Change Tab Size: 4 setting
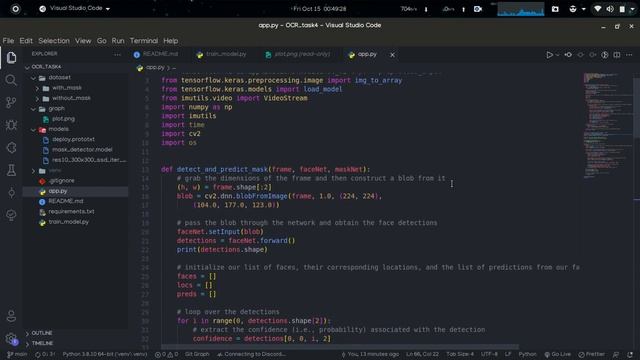 point(460,354)
